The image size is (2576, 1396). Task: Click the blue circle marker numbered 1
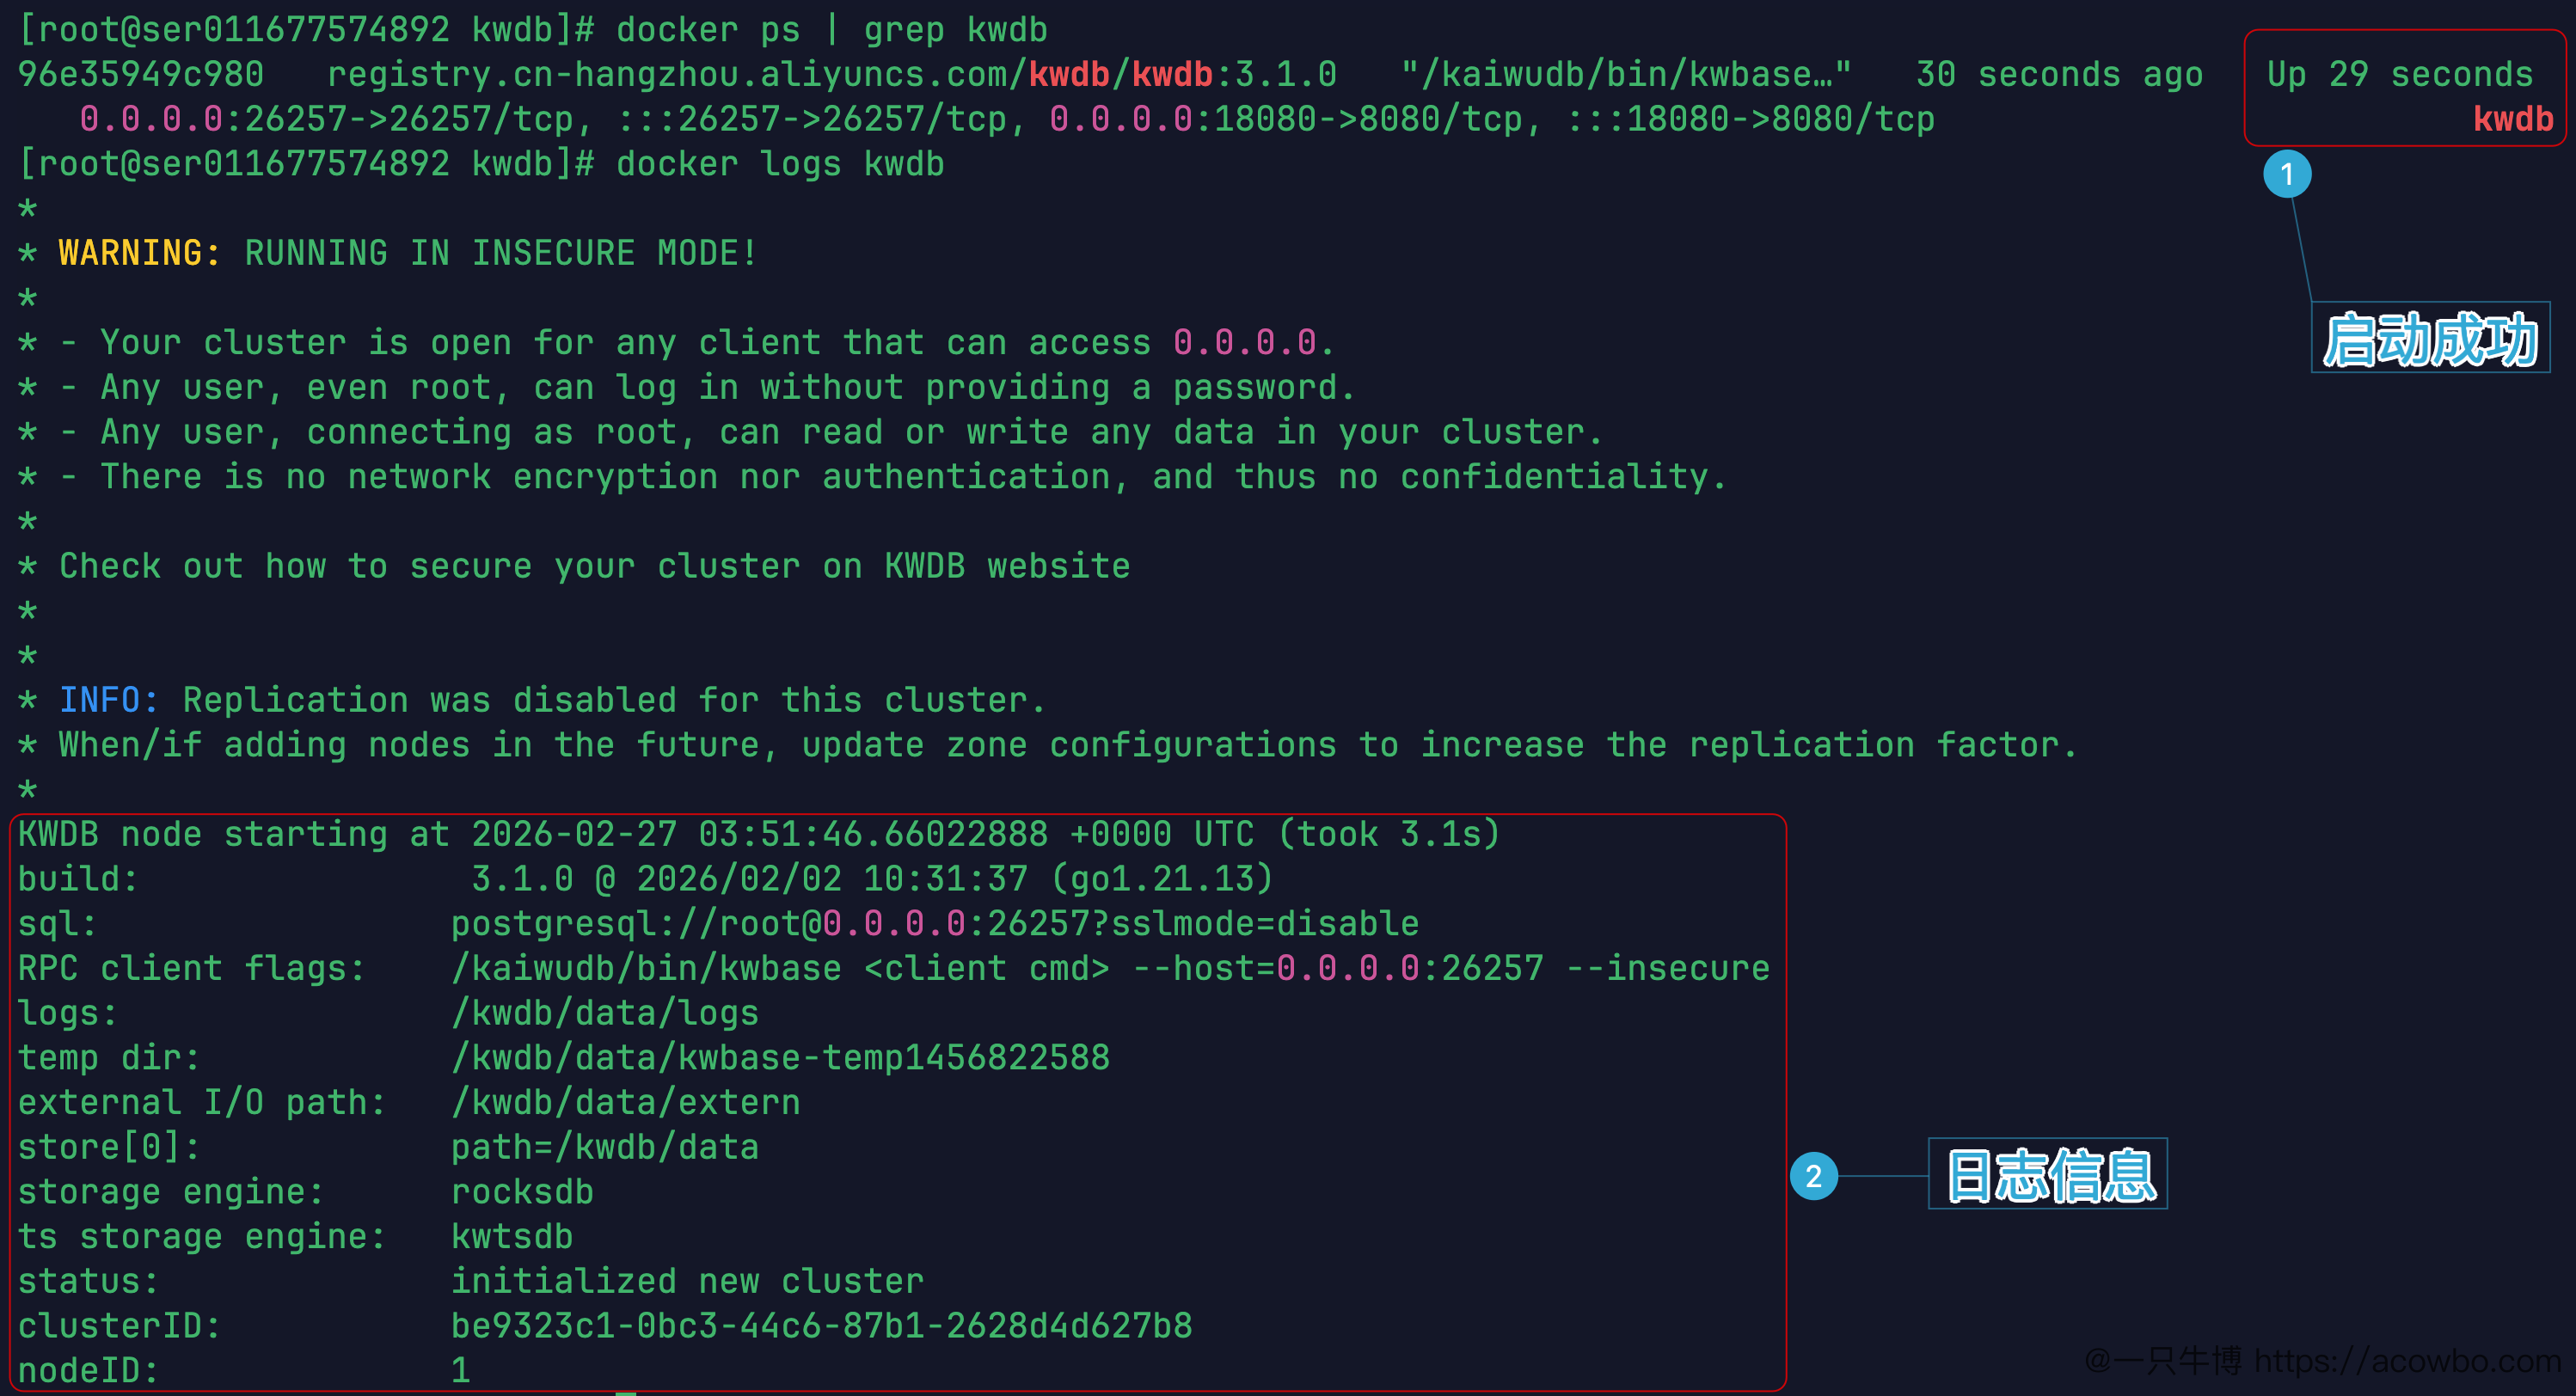click(2287, 174)
